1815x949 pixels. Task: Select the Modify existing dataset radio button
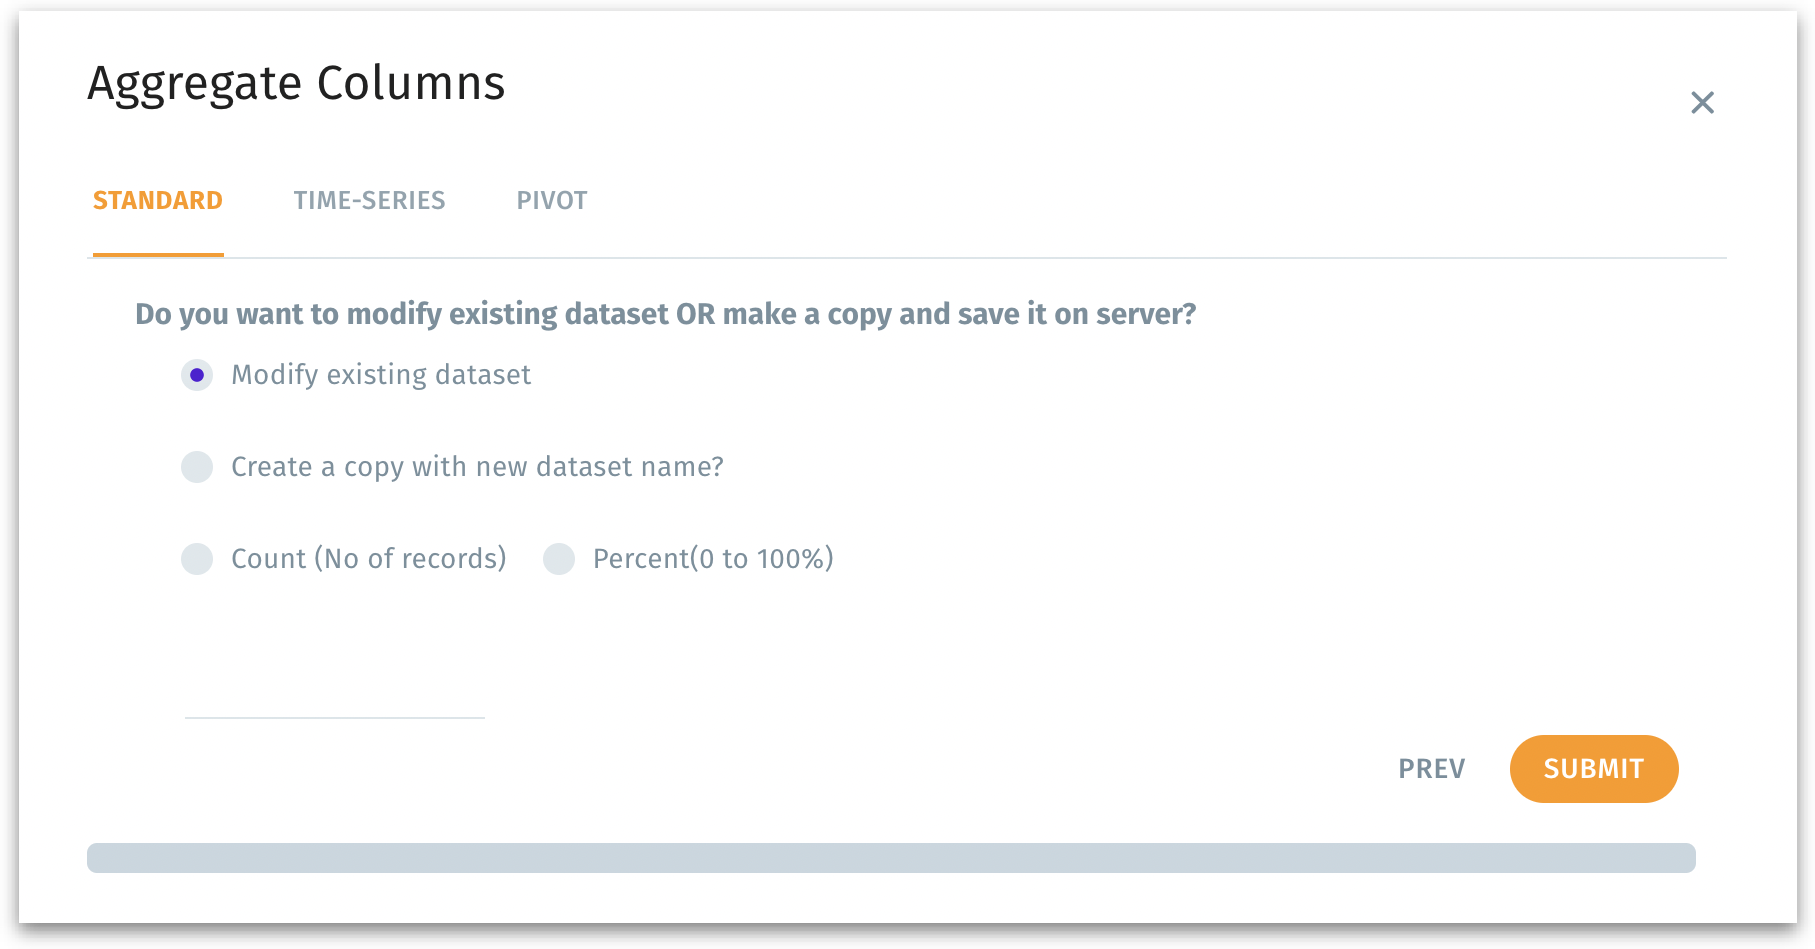pyautogui.click(x=197, y=375)
